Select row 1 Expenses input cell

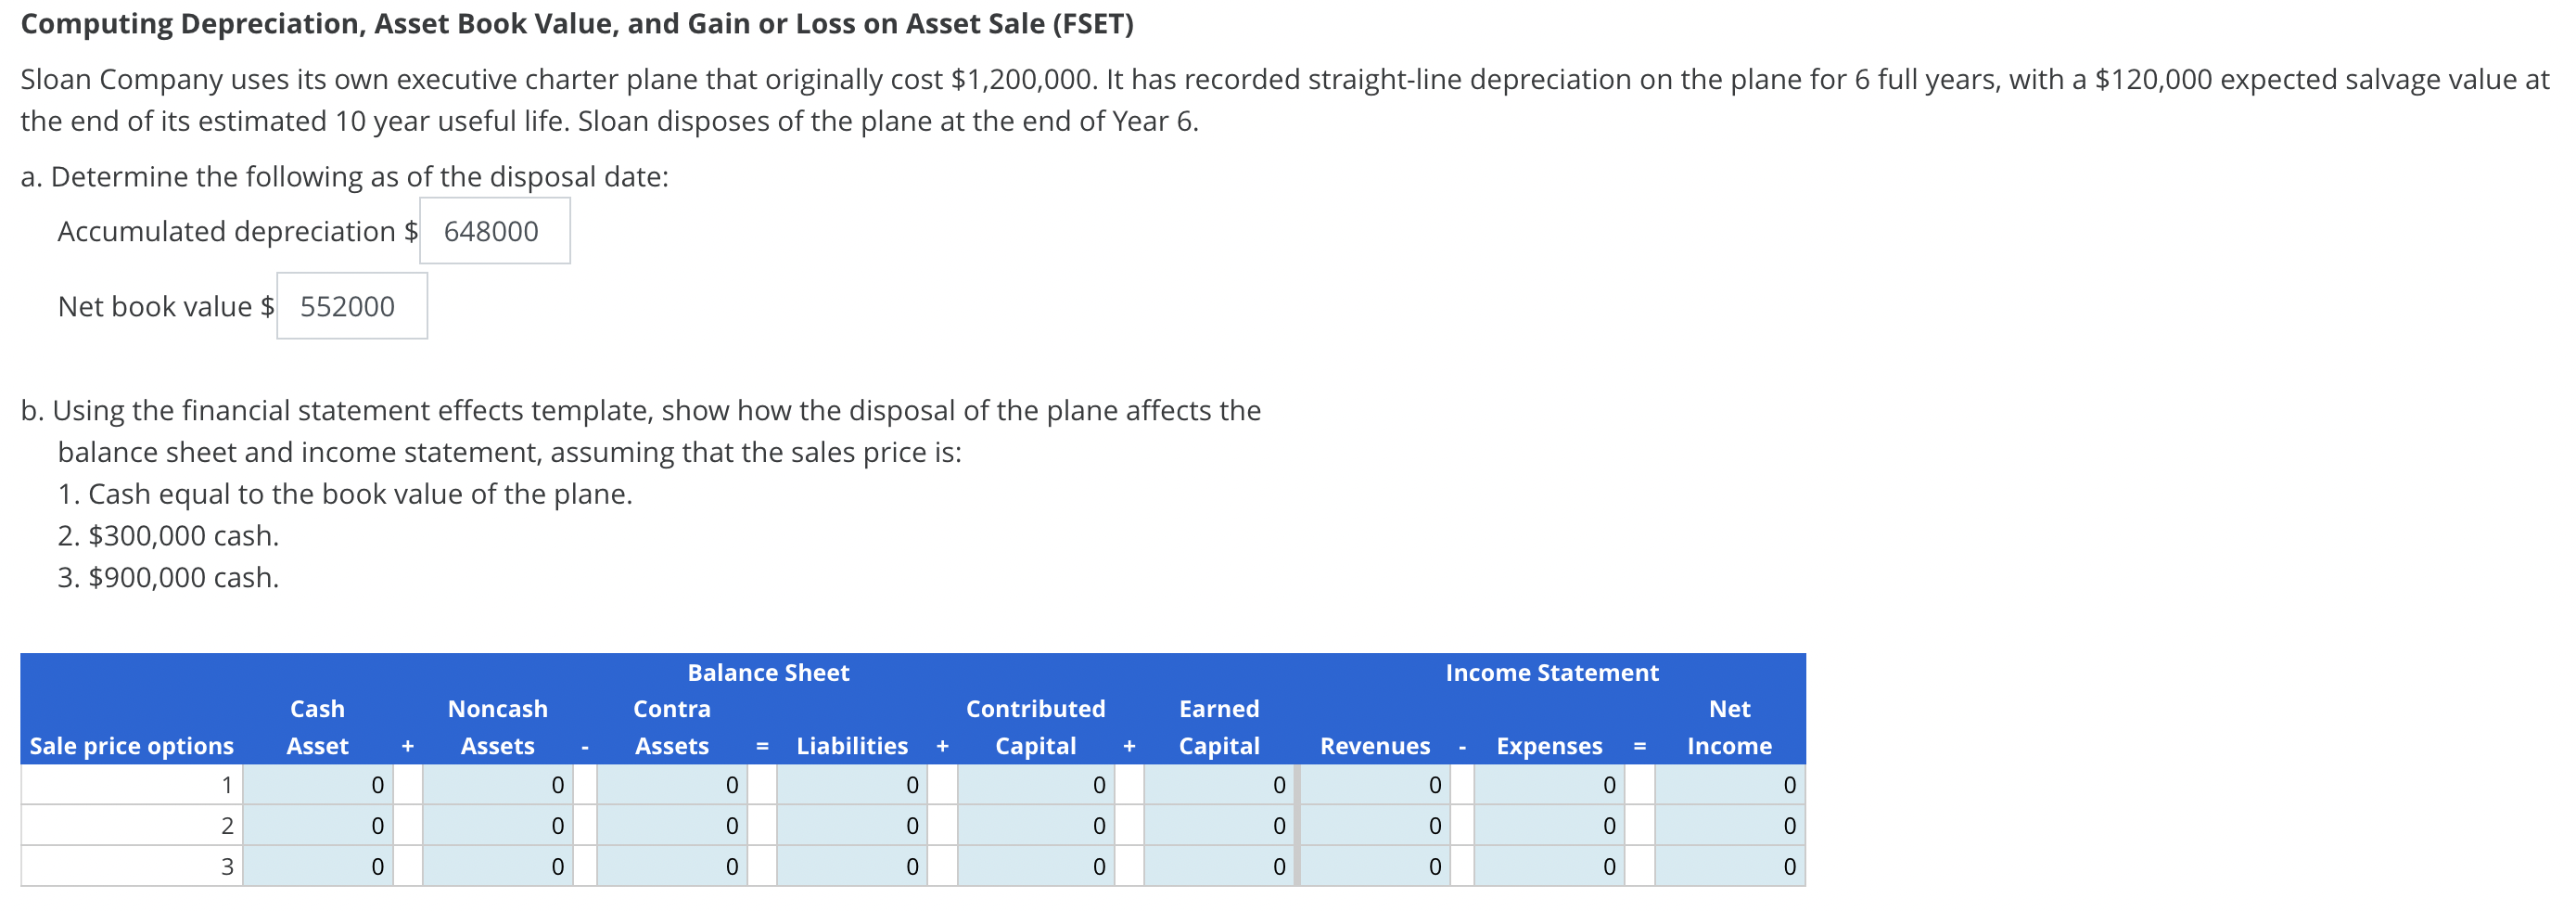(x=1548, y=785)
